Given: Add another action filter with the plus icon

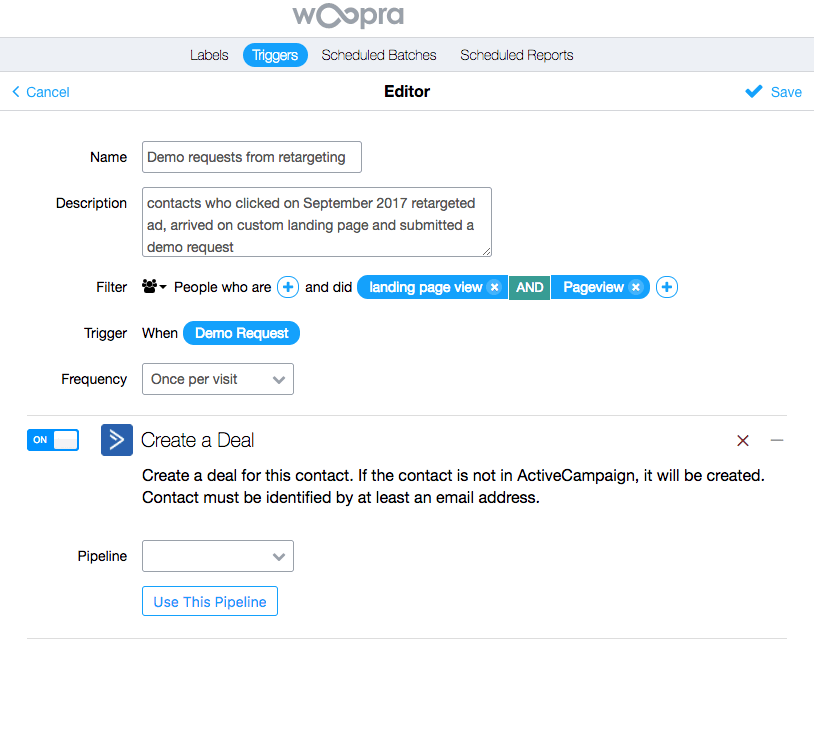Looking at the screenshot, I should (x=666, y=287).
